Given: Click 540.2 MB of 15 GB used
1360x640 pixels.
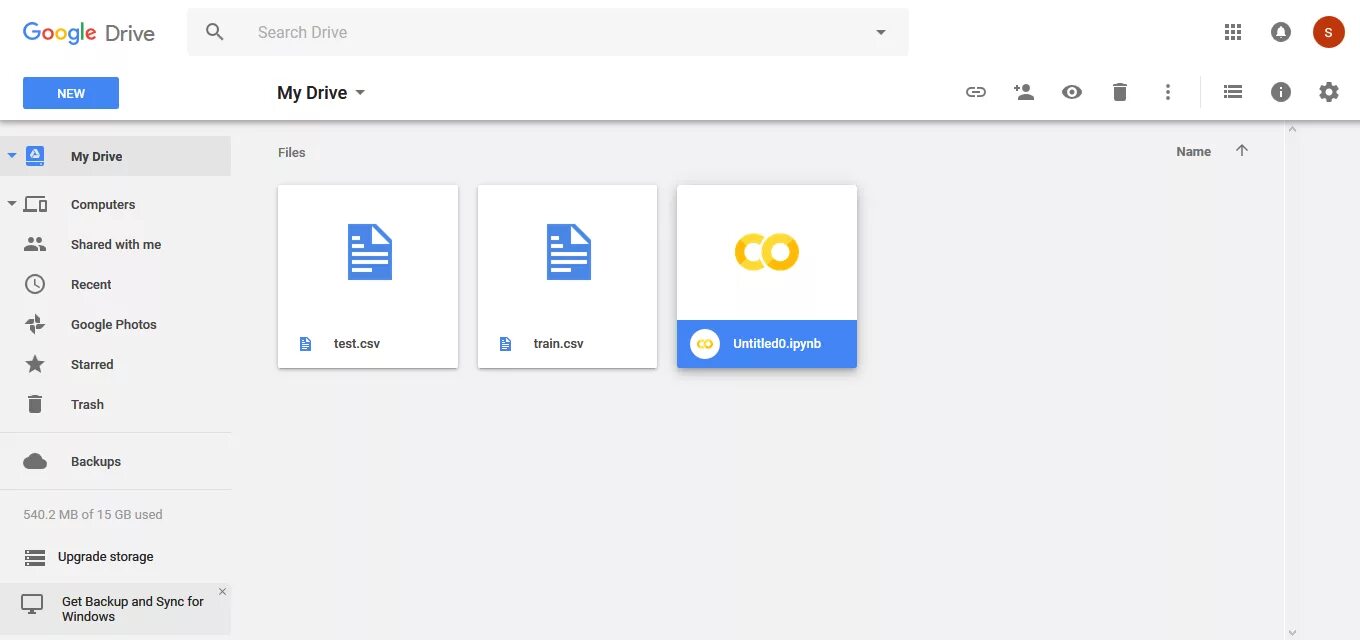Looking at the screenshot, I should (x=93, y=515).
